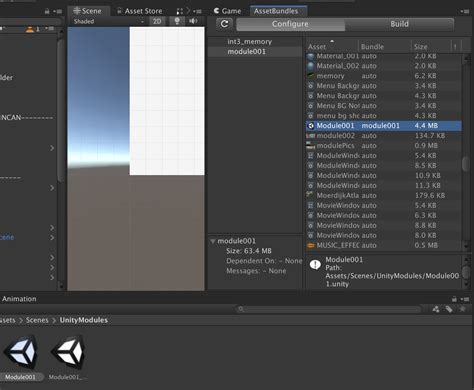
Task: Toggle the lock on the Project panel
Action: click(454, 299)
